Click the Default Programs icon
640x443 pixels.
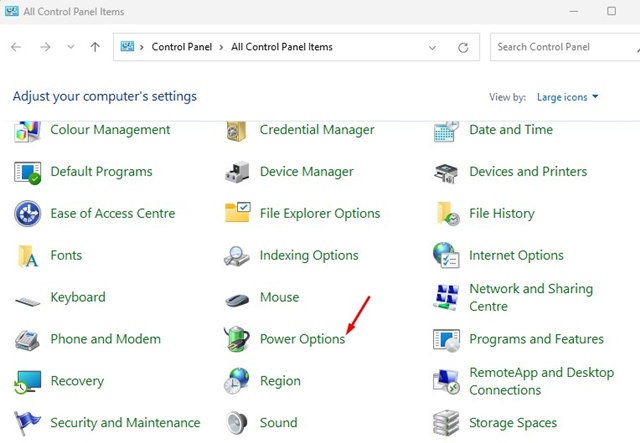[27, 172]
